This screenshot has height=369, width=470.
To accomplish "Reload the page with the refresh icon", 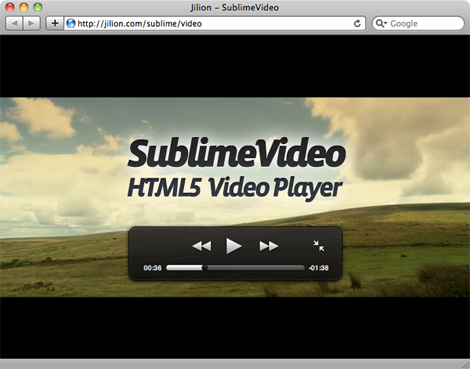I will (x=357, y=23).
